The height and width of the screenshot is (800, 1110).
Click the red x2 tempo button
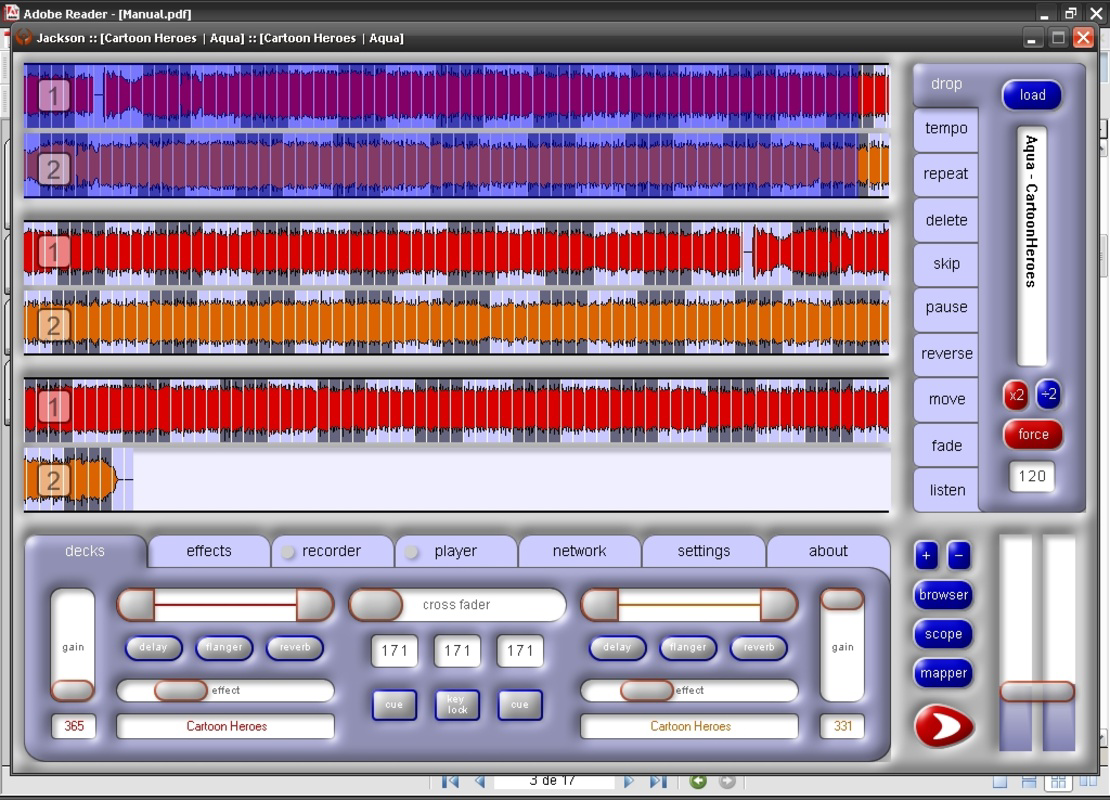click(1016, 395)
